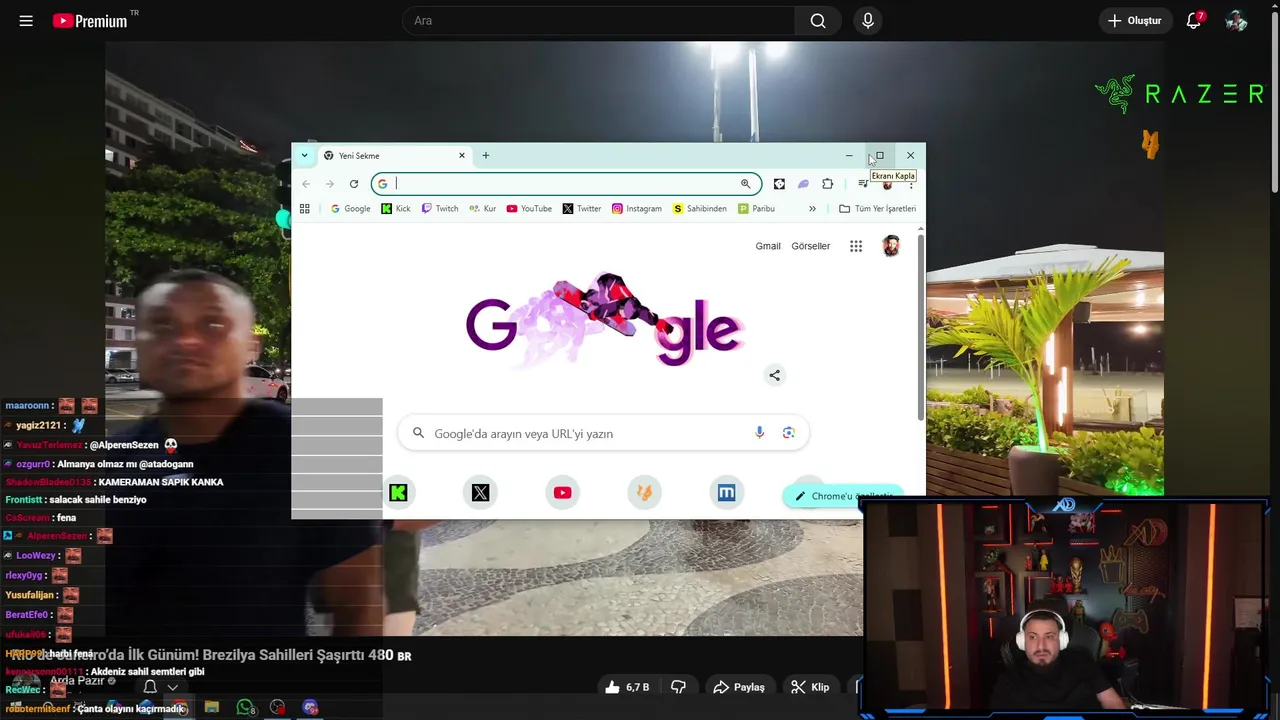1280x720 pixels.
Task: Click the YouTube page vertical scrollbar
Action: click(1274, 100)
